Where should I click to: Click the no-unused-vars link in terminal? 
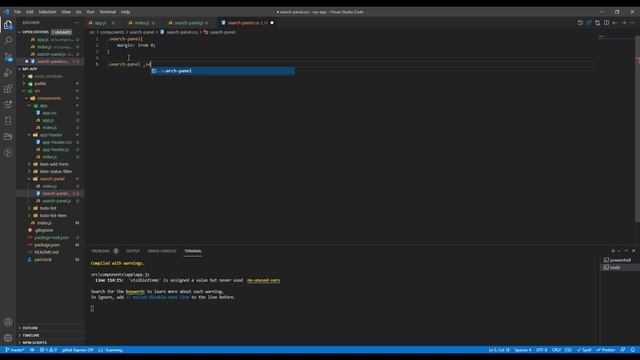[263, 280]
